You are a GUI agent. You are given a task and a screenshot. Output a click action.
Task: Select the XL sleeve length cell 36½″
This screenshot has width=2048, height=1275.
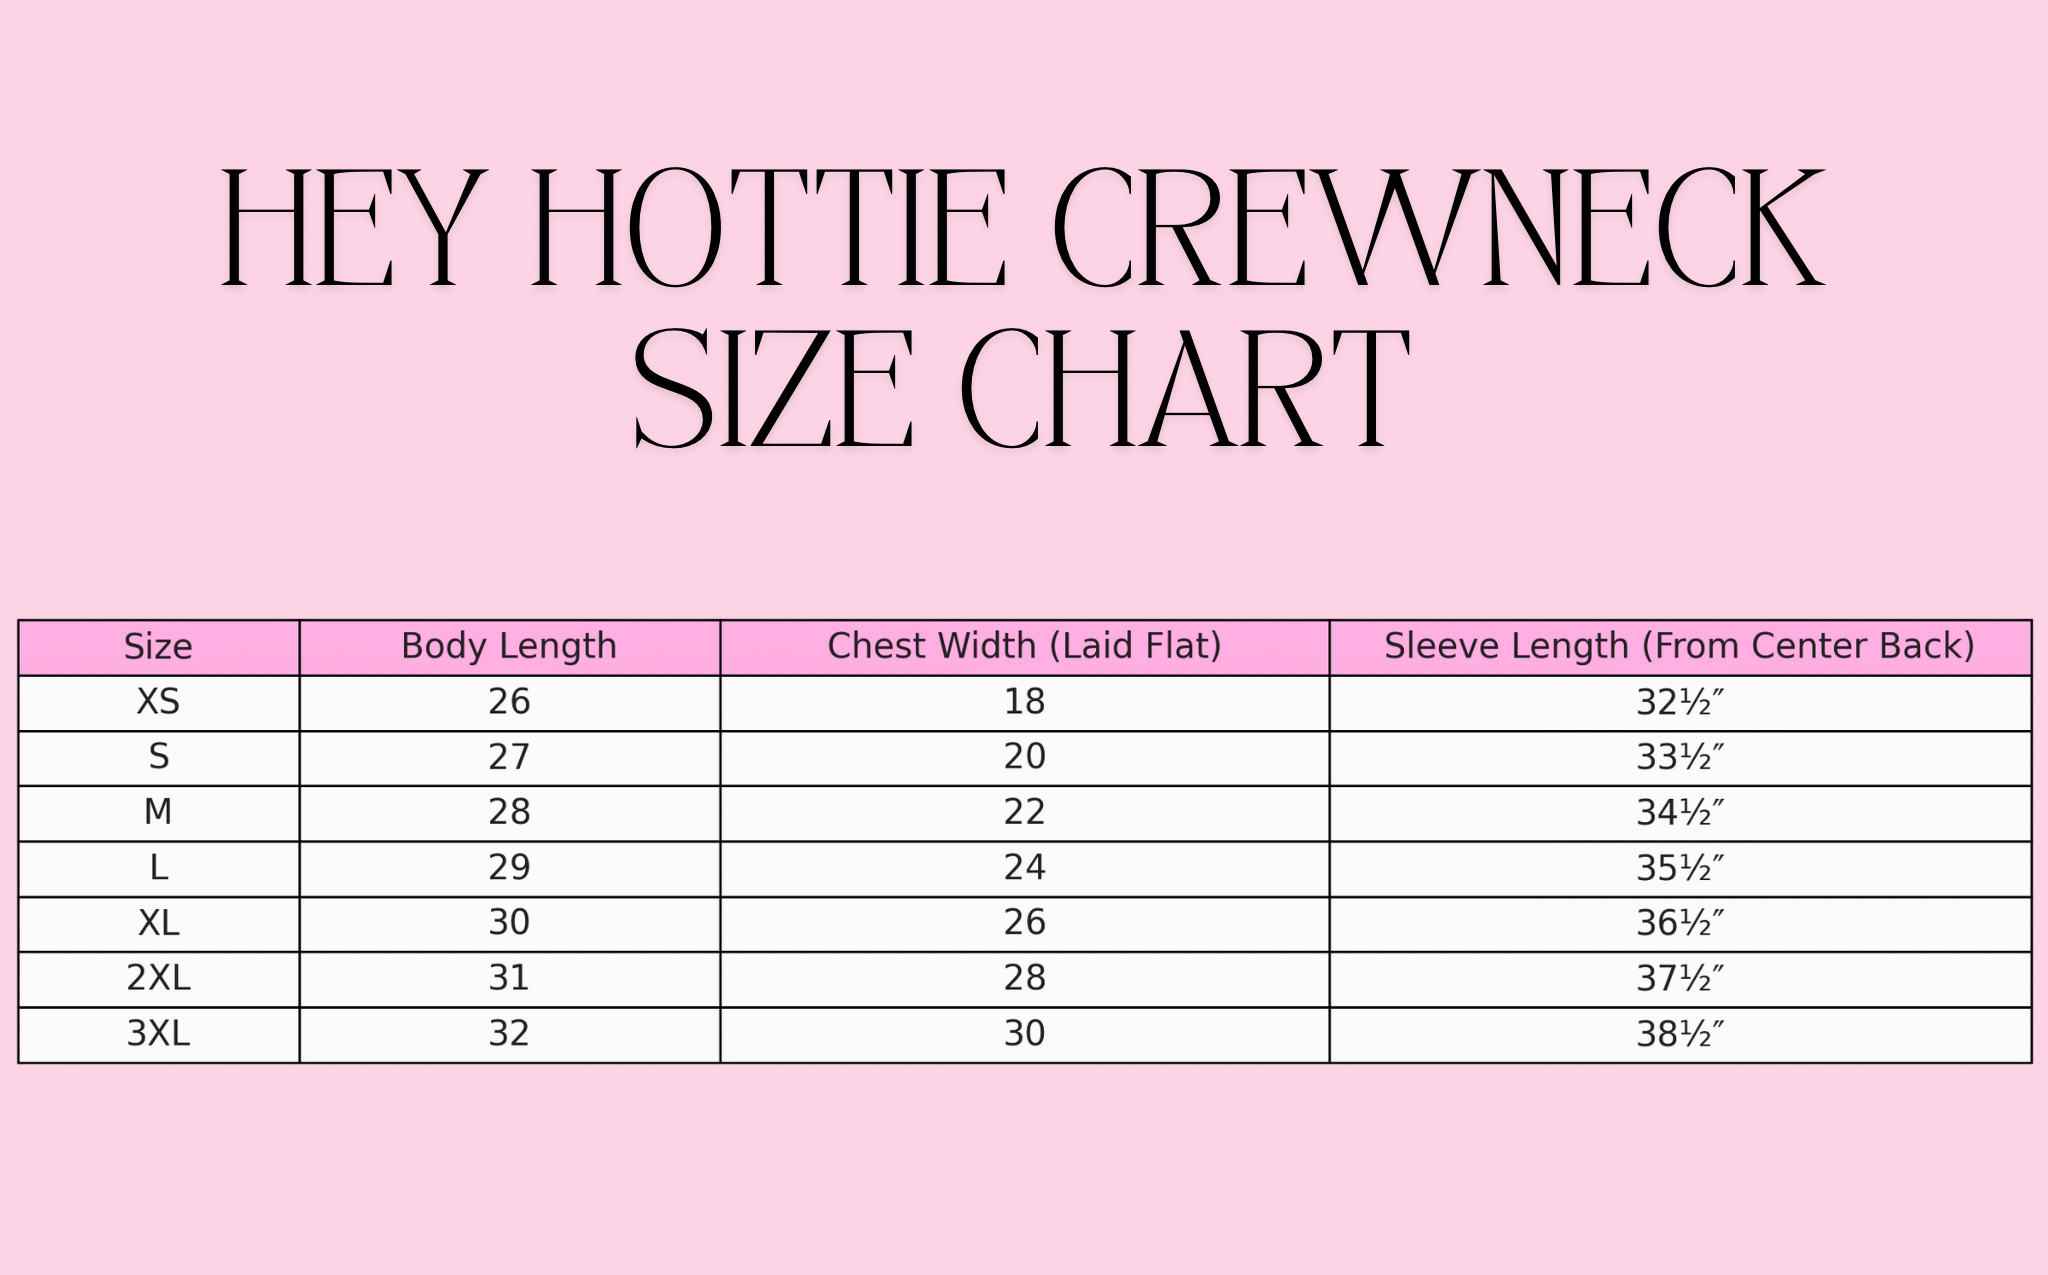click(1680, 923)
